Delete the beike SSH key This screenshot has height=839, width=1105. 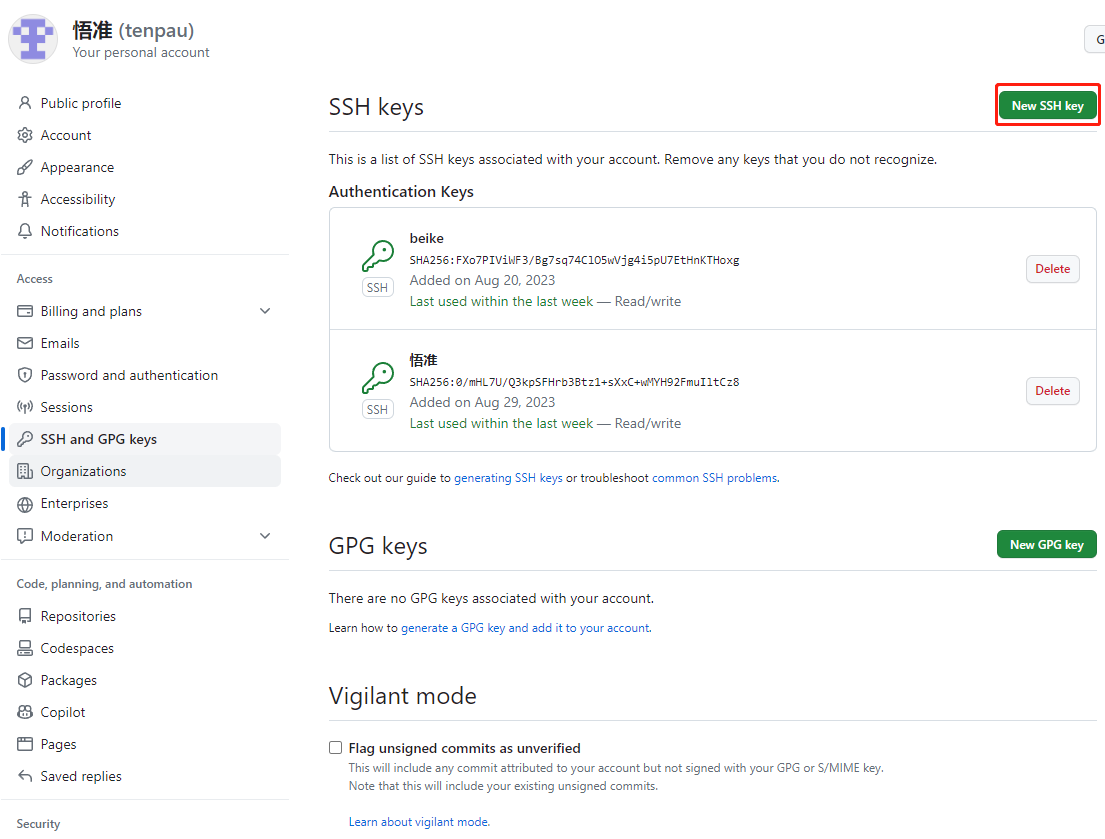pyautogui.click(x=1052, y=269)
